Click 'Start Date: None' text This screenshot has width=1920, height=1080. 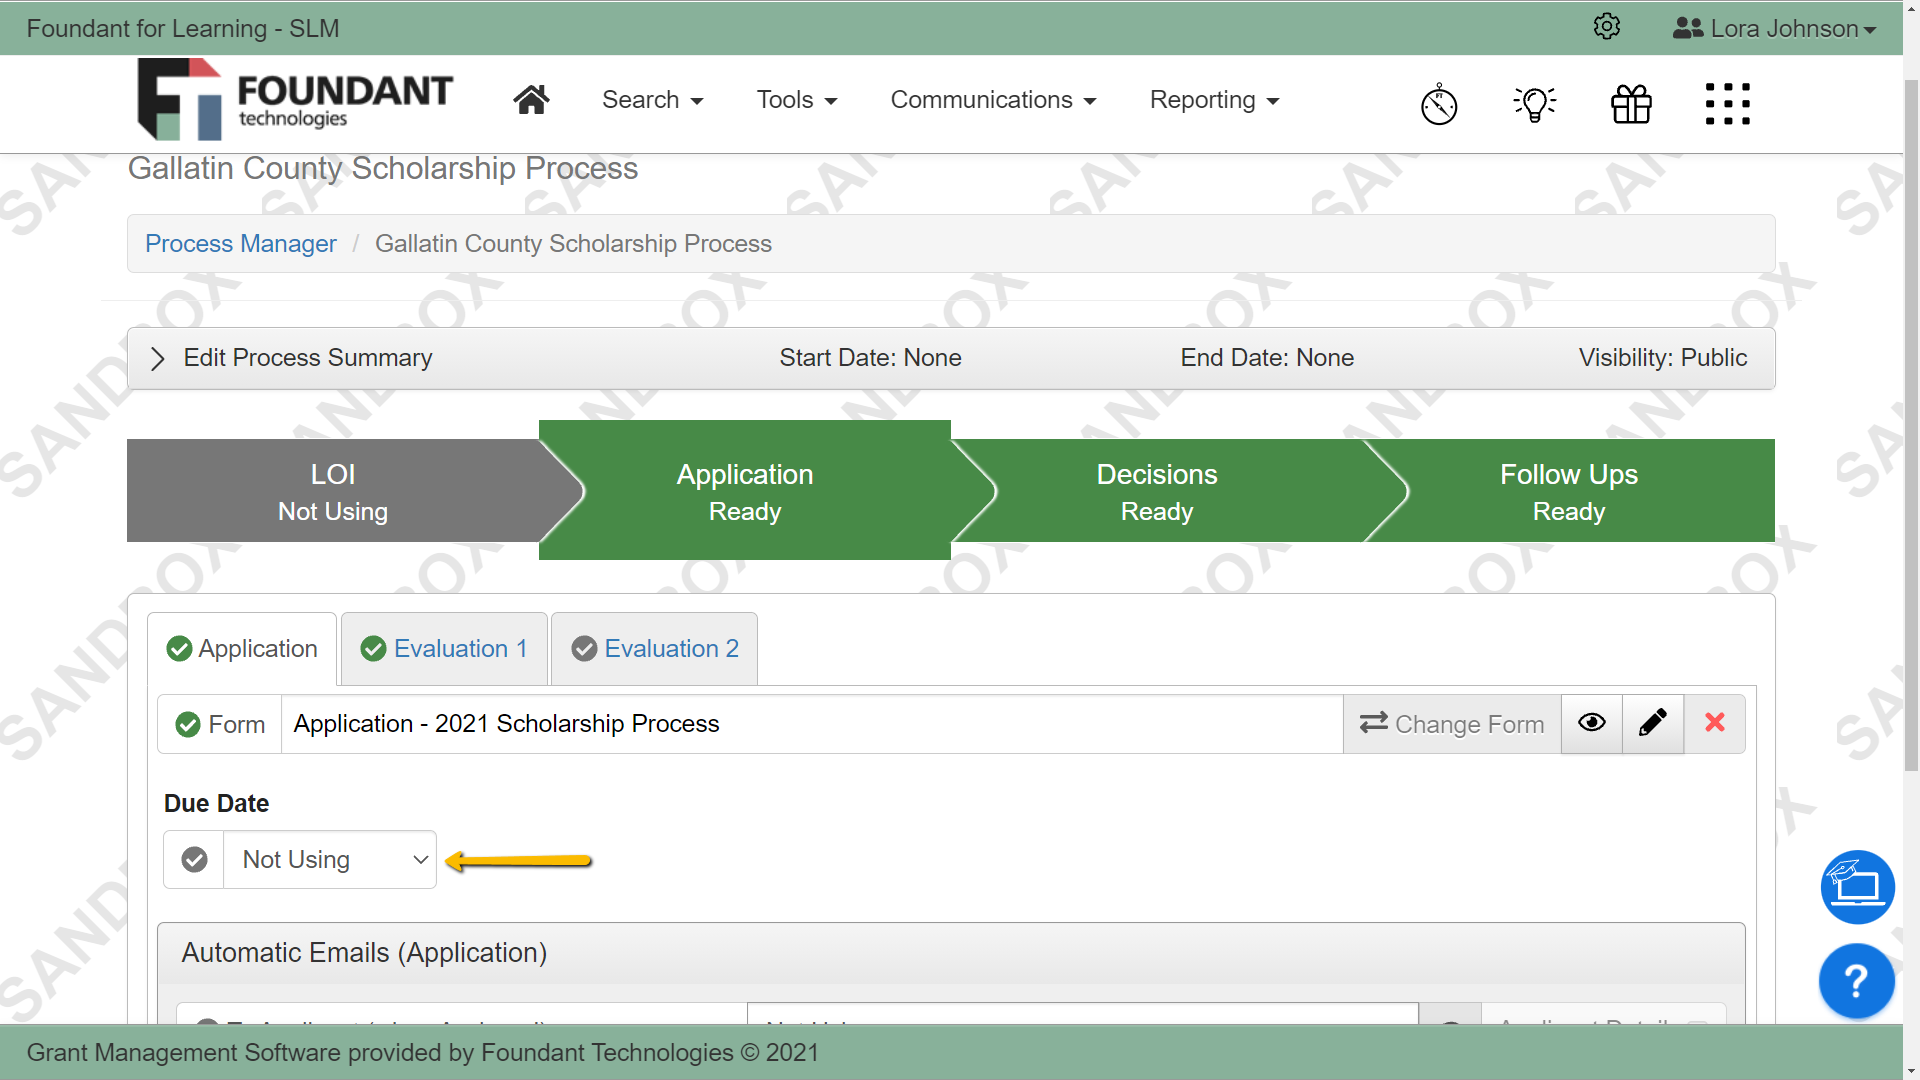click(x=870, y=358)
